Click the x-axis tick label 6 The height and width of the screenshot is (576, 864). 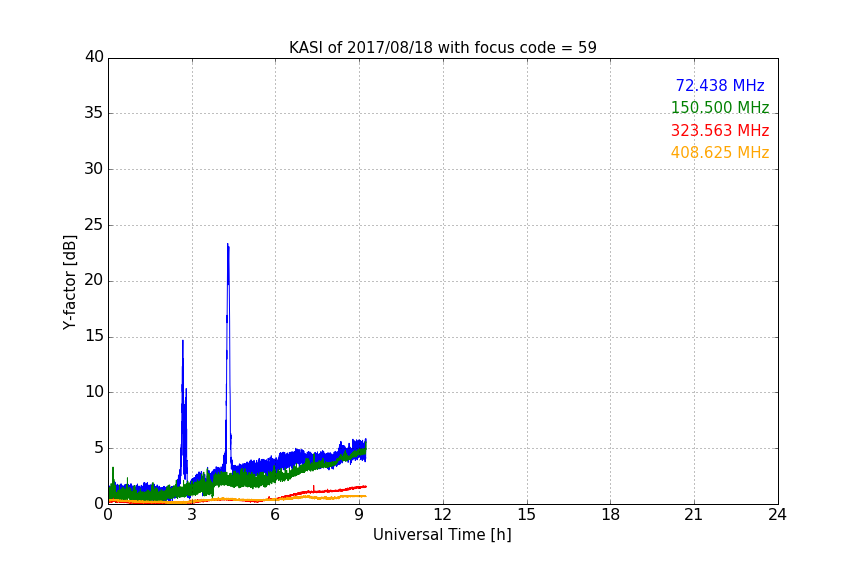(275, 515)
